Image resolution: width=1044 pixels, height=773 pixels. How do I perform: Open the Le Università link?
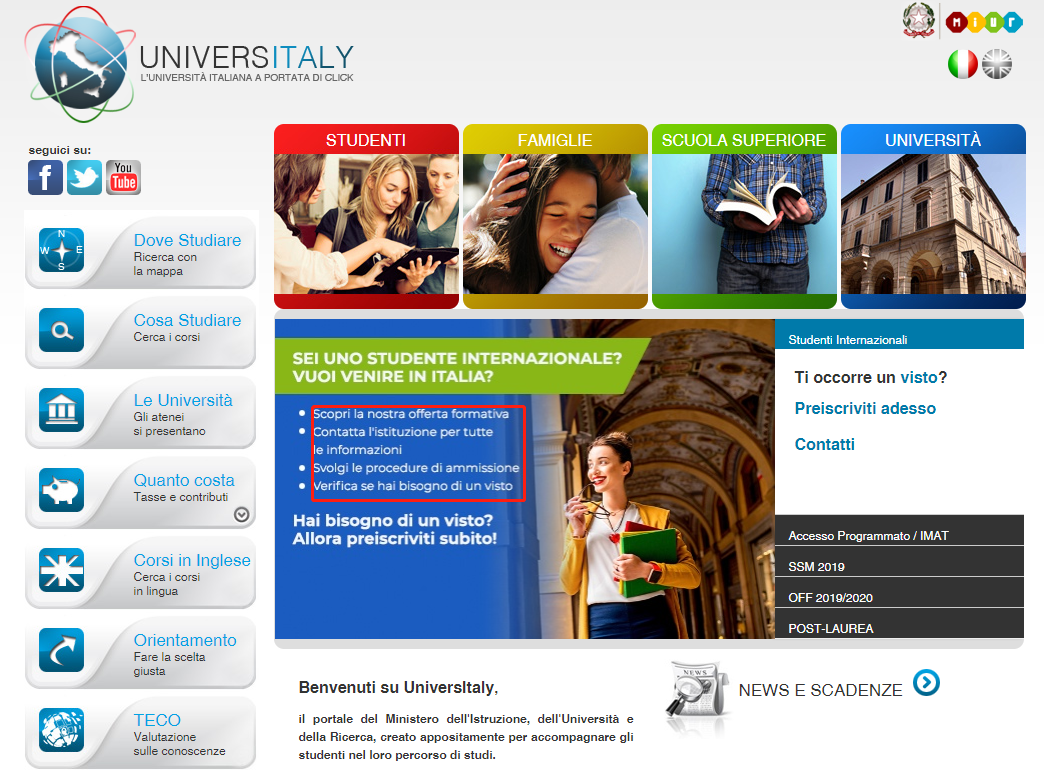(183, 400)
